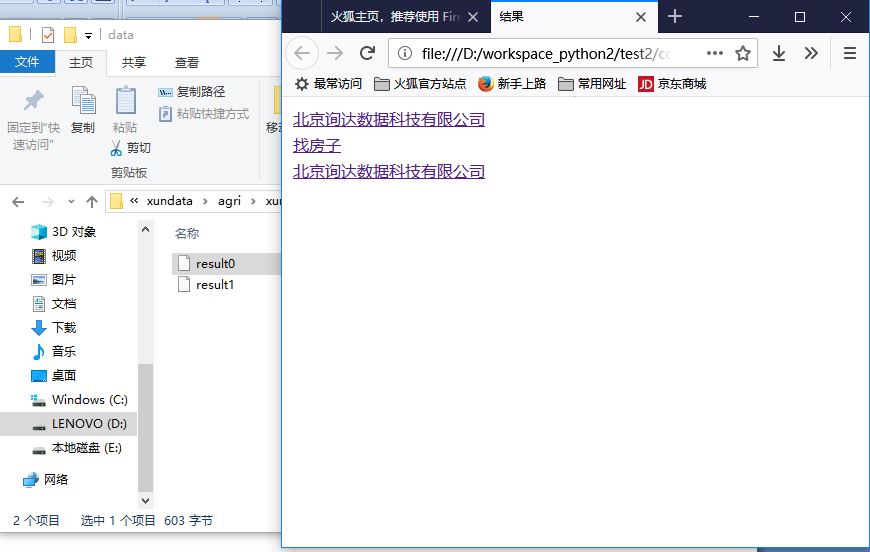Click navigation pane scrollbar down arrow

(x=145, y=500)
